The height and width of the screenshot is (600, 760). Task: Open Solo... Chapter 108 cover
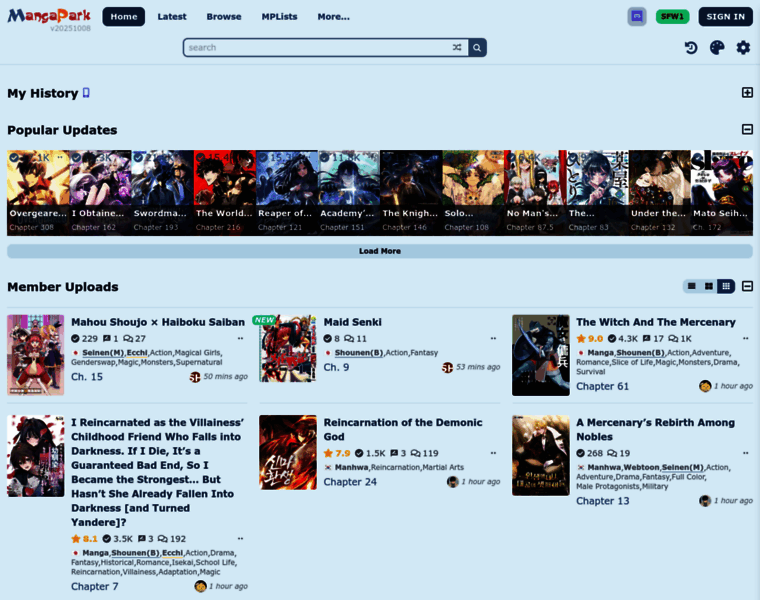[473, 193]
